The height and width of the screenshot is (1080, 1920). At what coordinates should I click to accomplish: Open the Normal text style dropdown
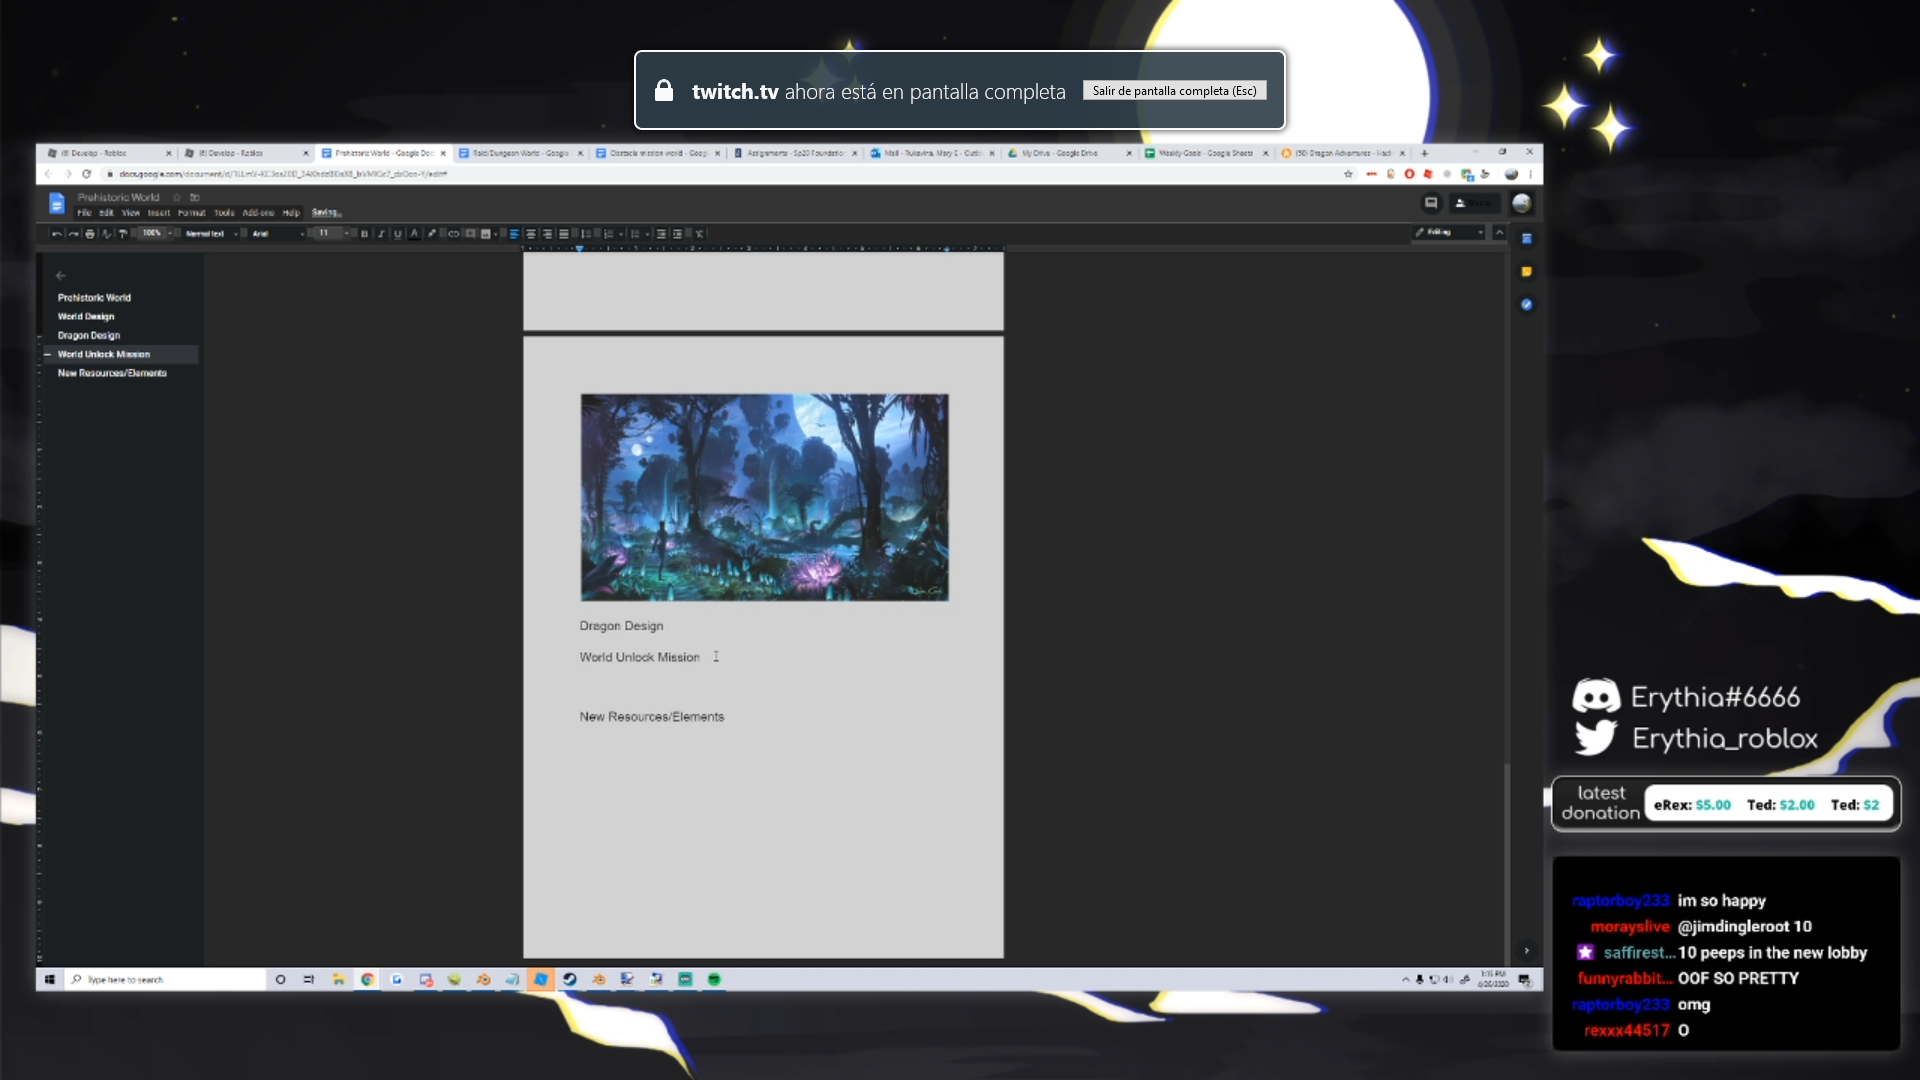(x=211, y=234)
